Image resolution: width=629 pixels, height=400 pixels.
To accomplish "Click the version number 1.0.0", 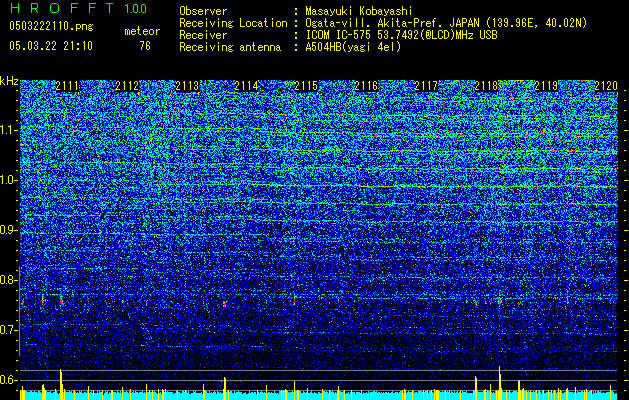I will pos(136,8).
